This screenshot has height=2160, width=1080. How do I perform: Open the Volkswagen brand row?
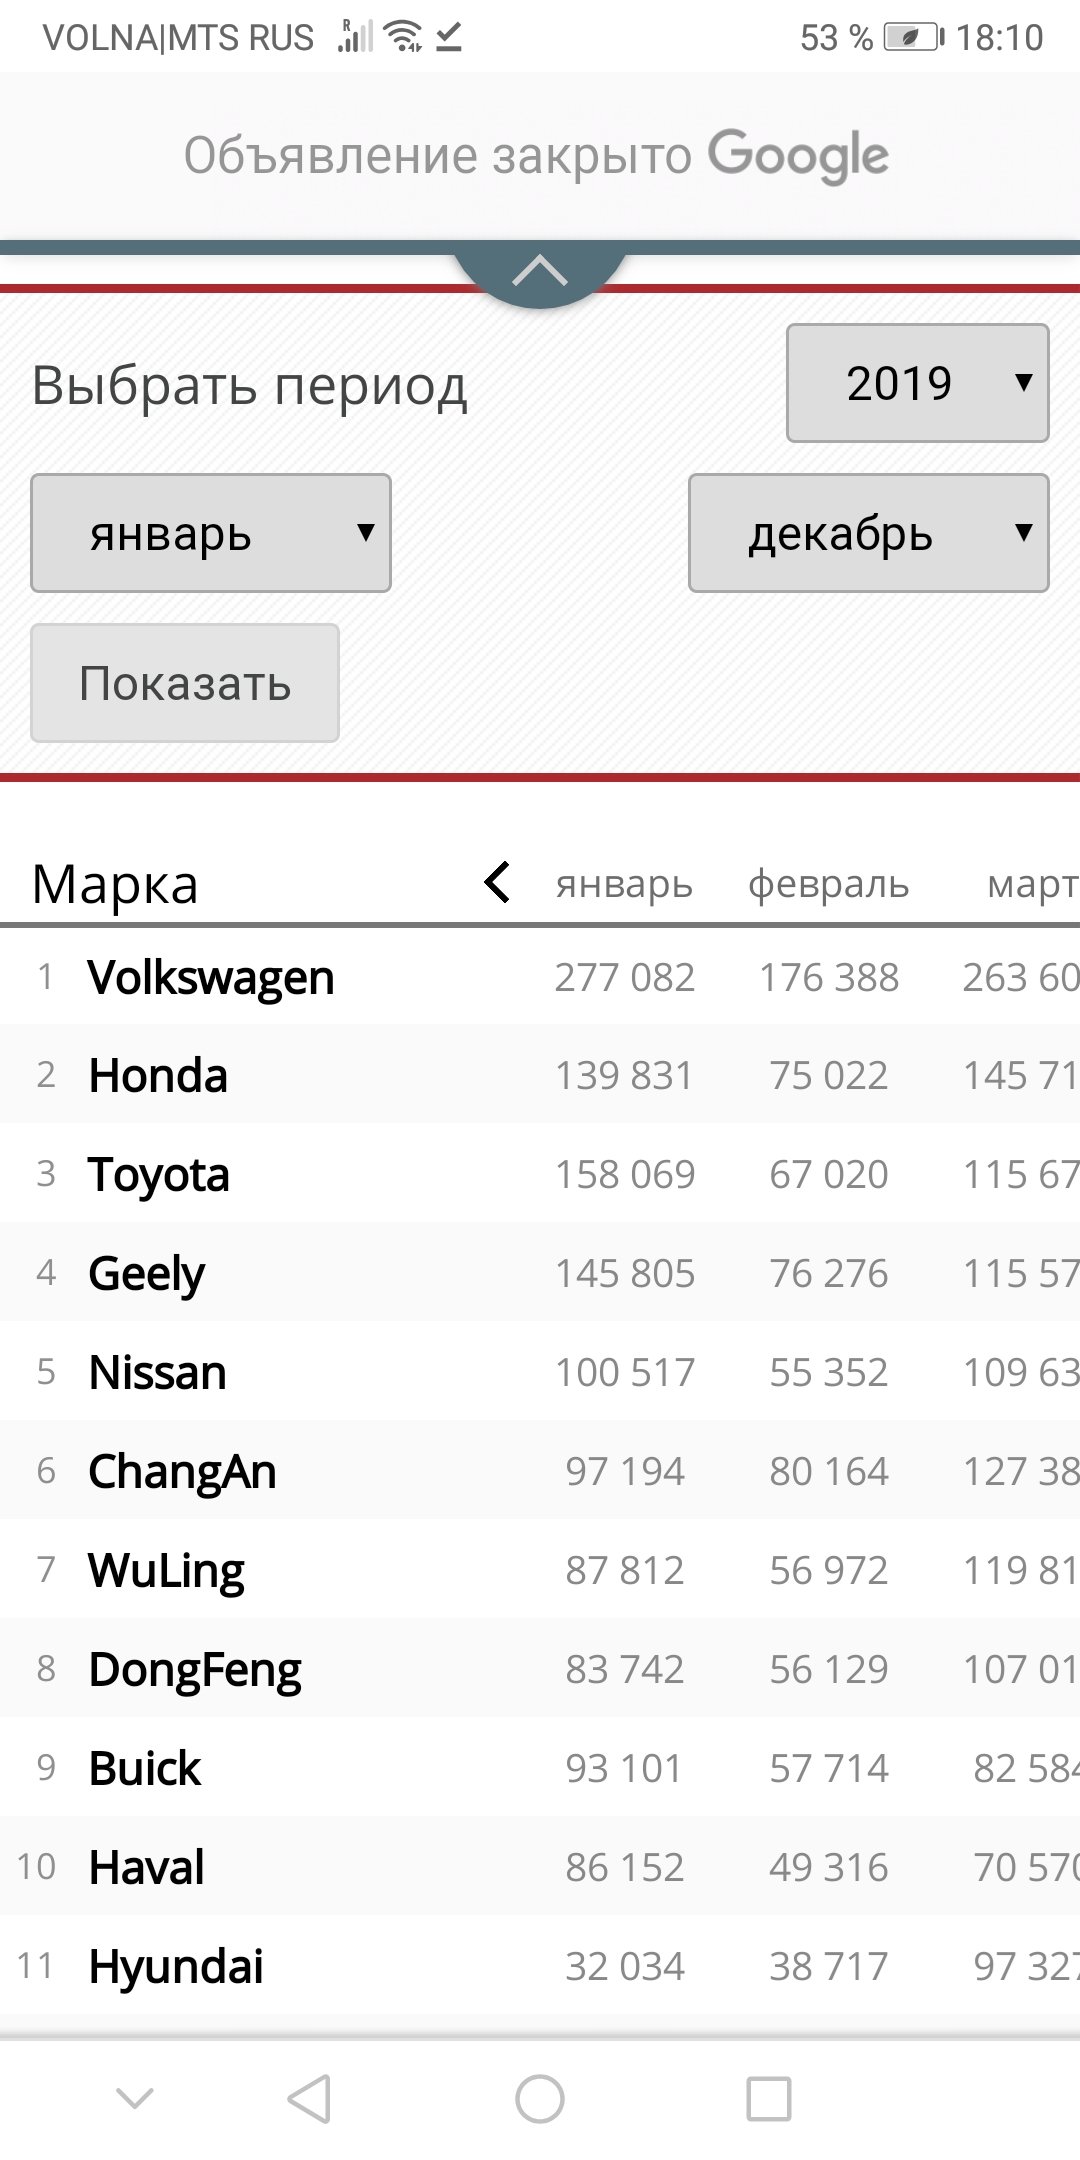tap(540, 977)
